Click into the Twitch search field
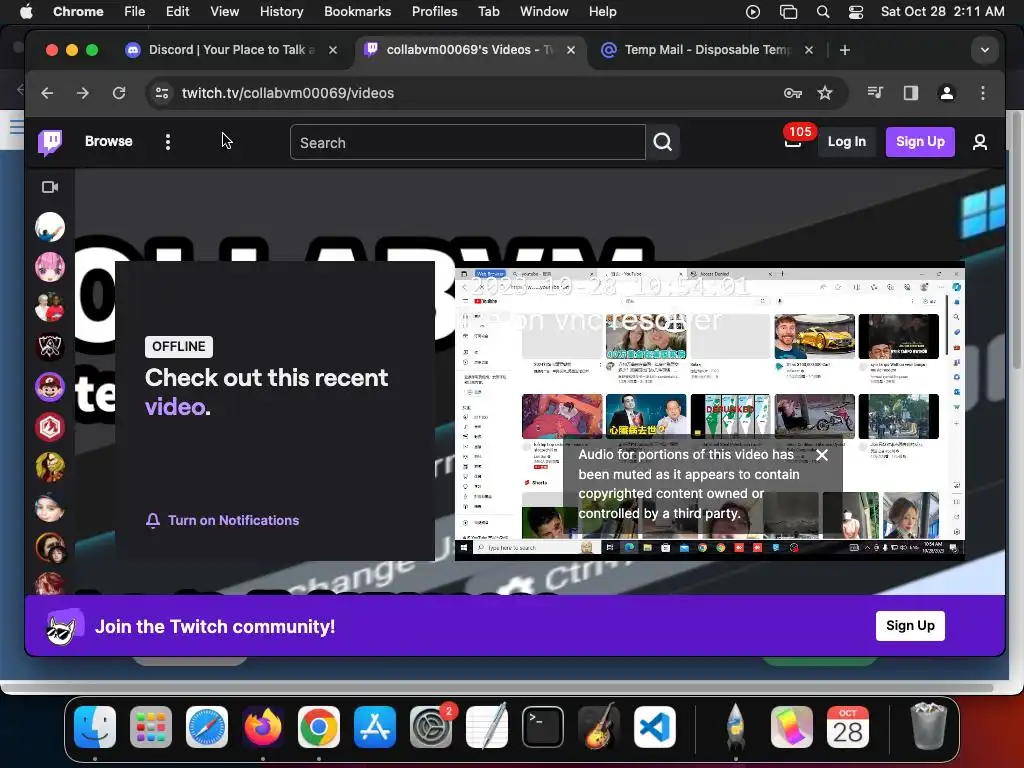 [468, 142]
